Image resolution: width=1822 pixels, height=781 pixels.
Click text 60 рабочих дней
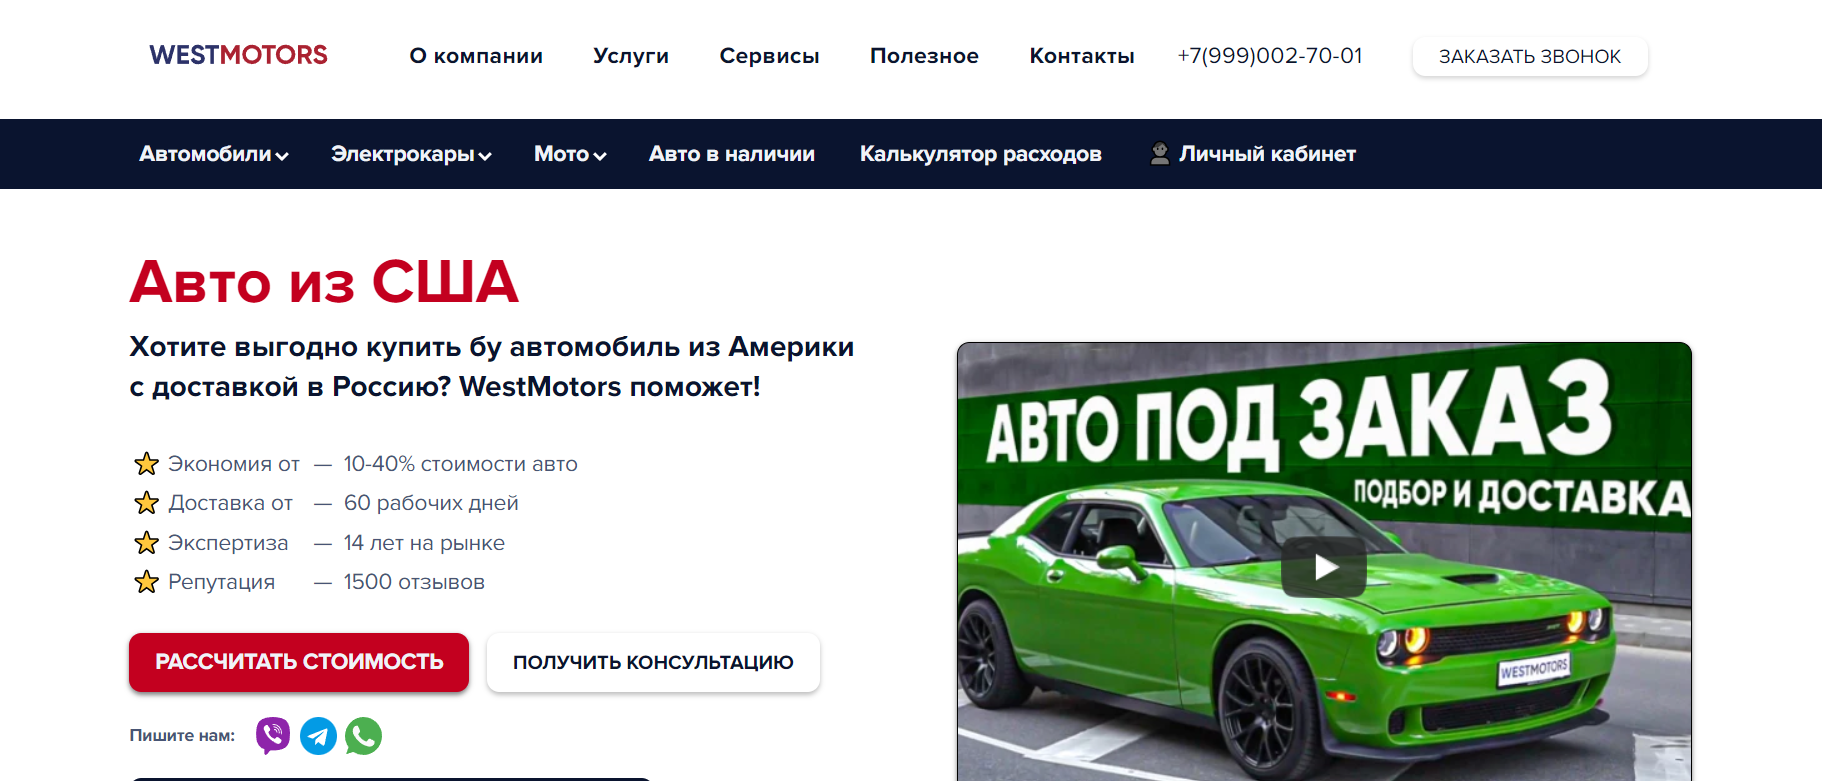coord(431,503)
